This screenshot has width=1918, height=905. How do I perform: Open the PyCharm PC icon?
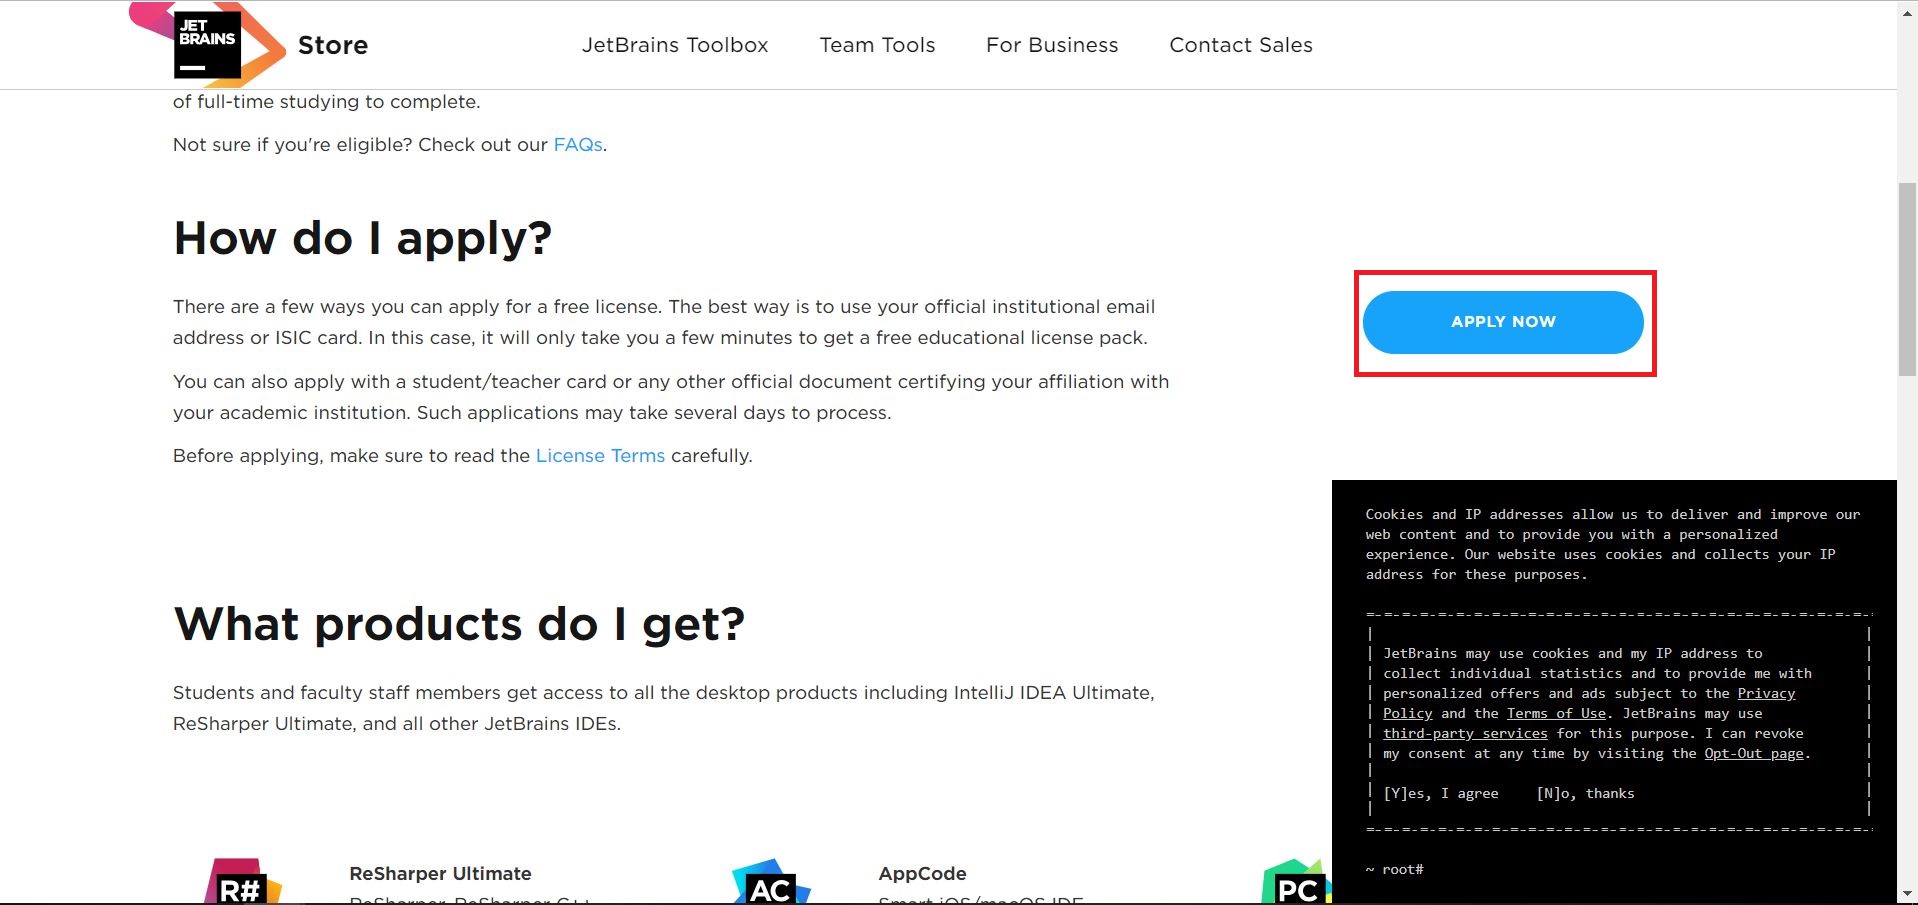tap(1296, 881)
